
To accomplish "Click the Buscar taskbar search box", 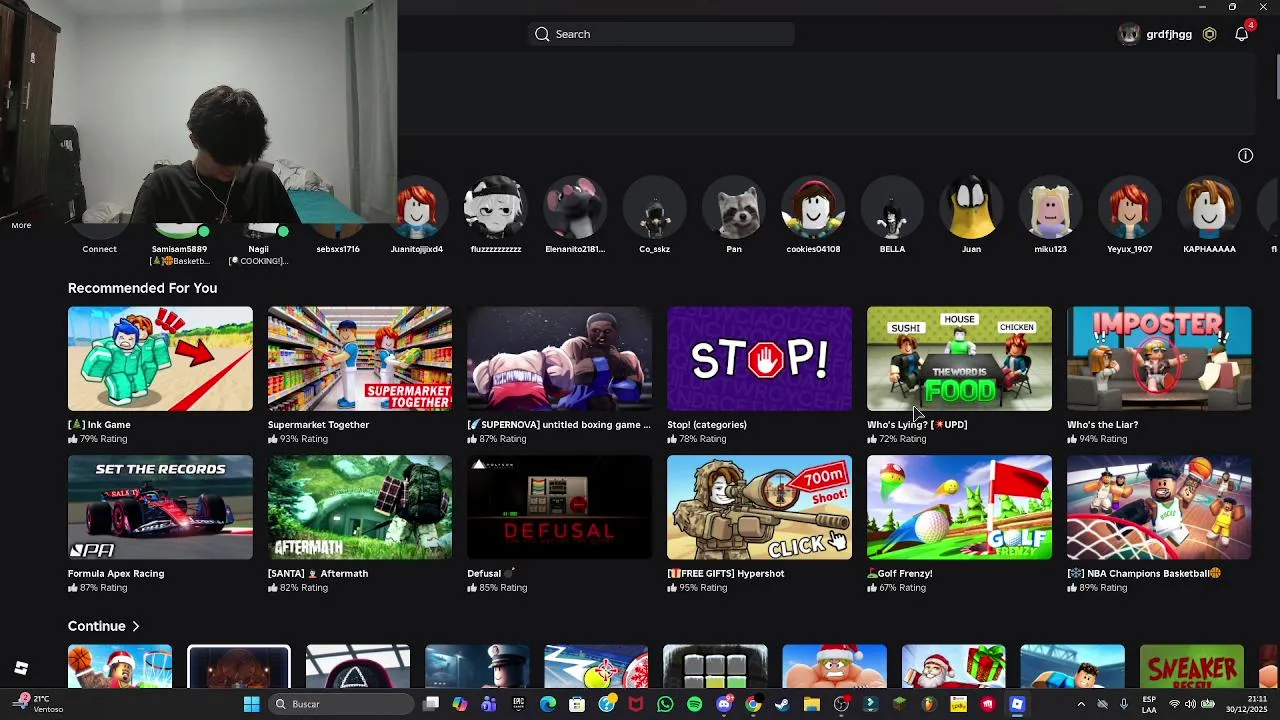I will point(342,704).
